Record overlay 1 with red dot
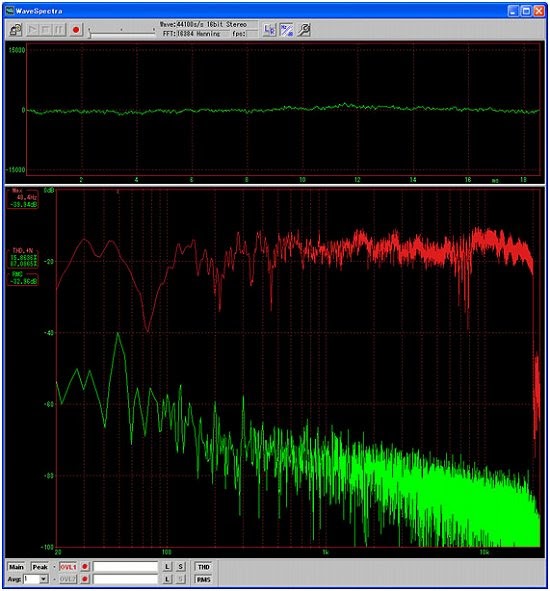Screen dimensions: 550x591 tap(85, 567)
